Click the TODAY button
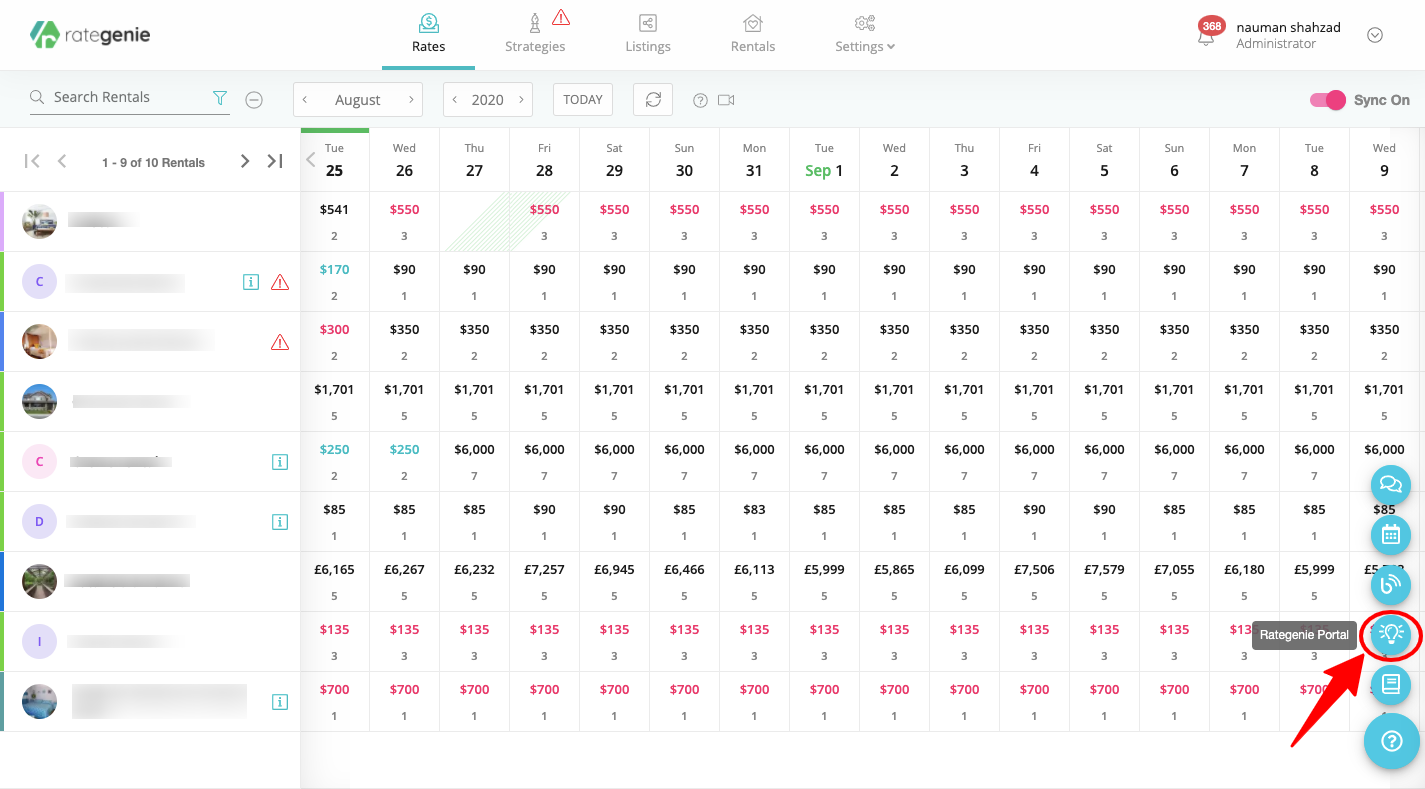 583,99
